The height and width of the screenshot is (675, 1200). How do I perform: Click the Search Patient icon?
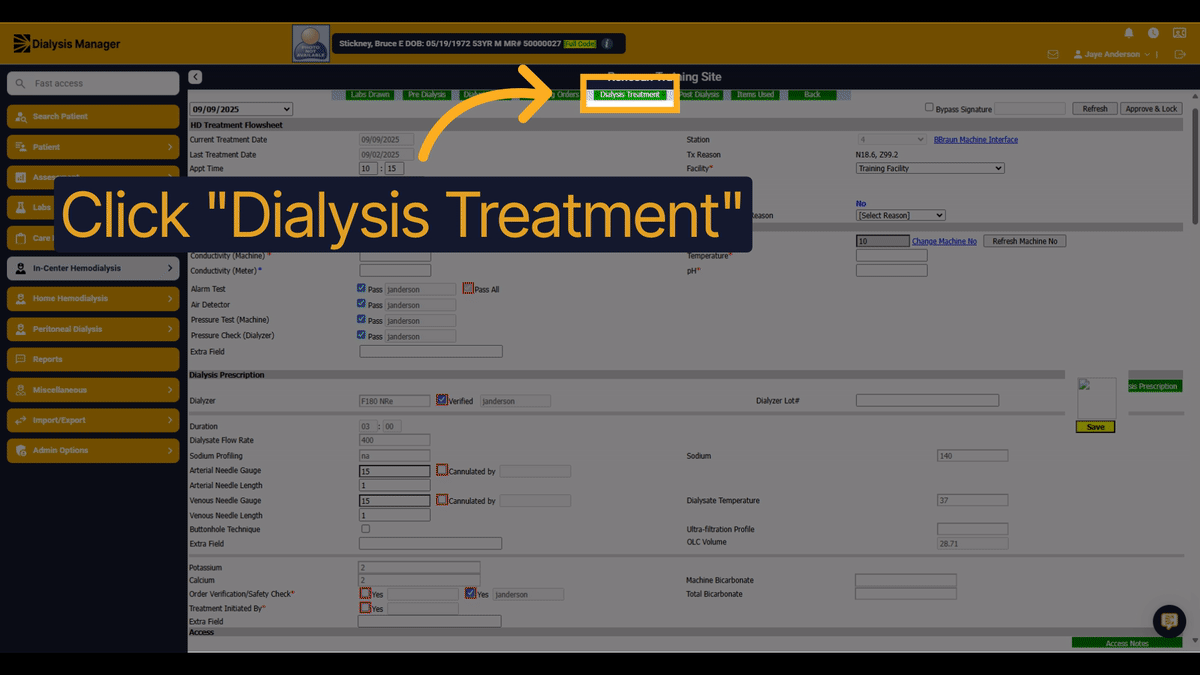21,116
